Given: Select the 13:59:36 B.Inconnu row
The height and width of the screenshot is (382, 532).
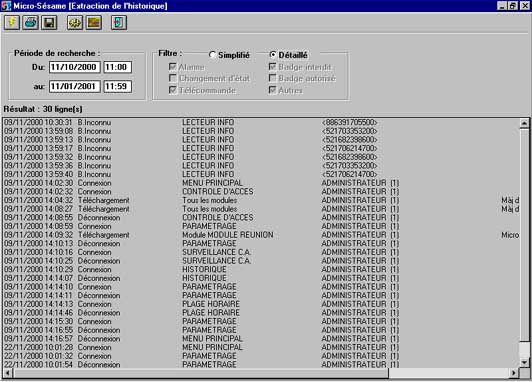Looking at the screenshot, I should [261, 166].
